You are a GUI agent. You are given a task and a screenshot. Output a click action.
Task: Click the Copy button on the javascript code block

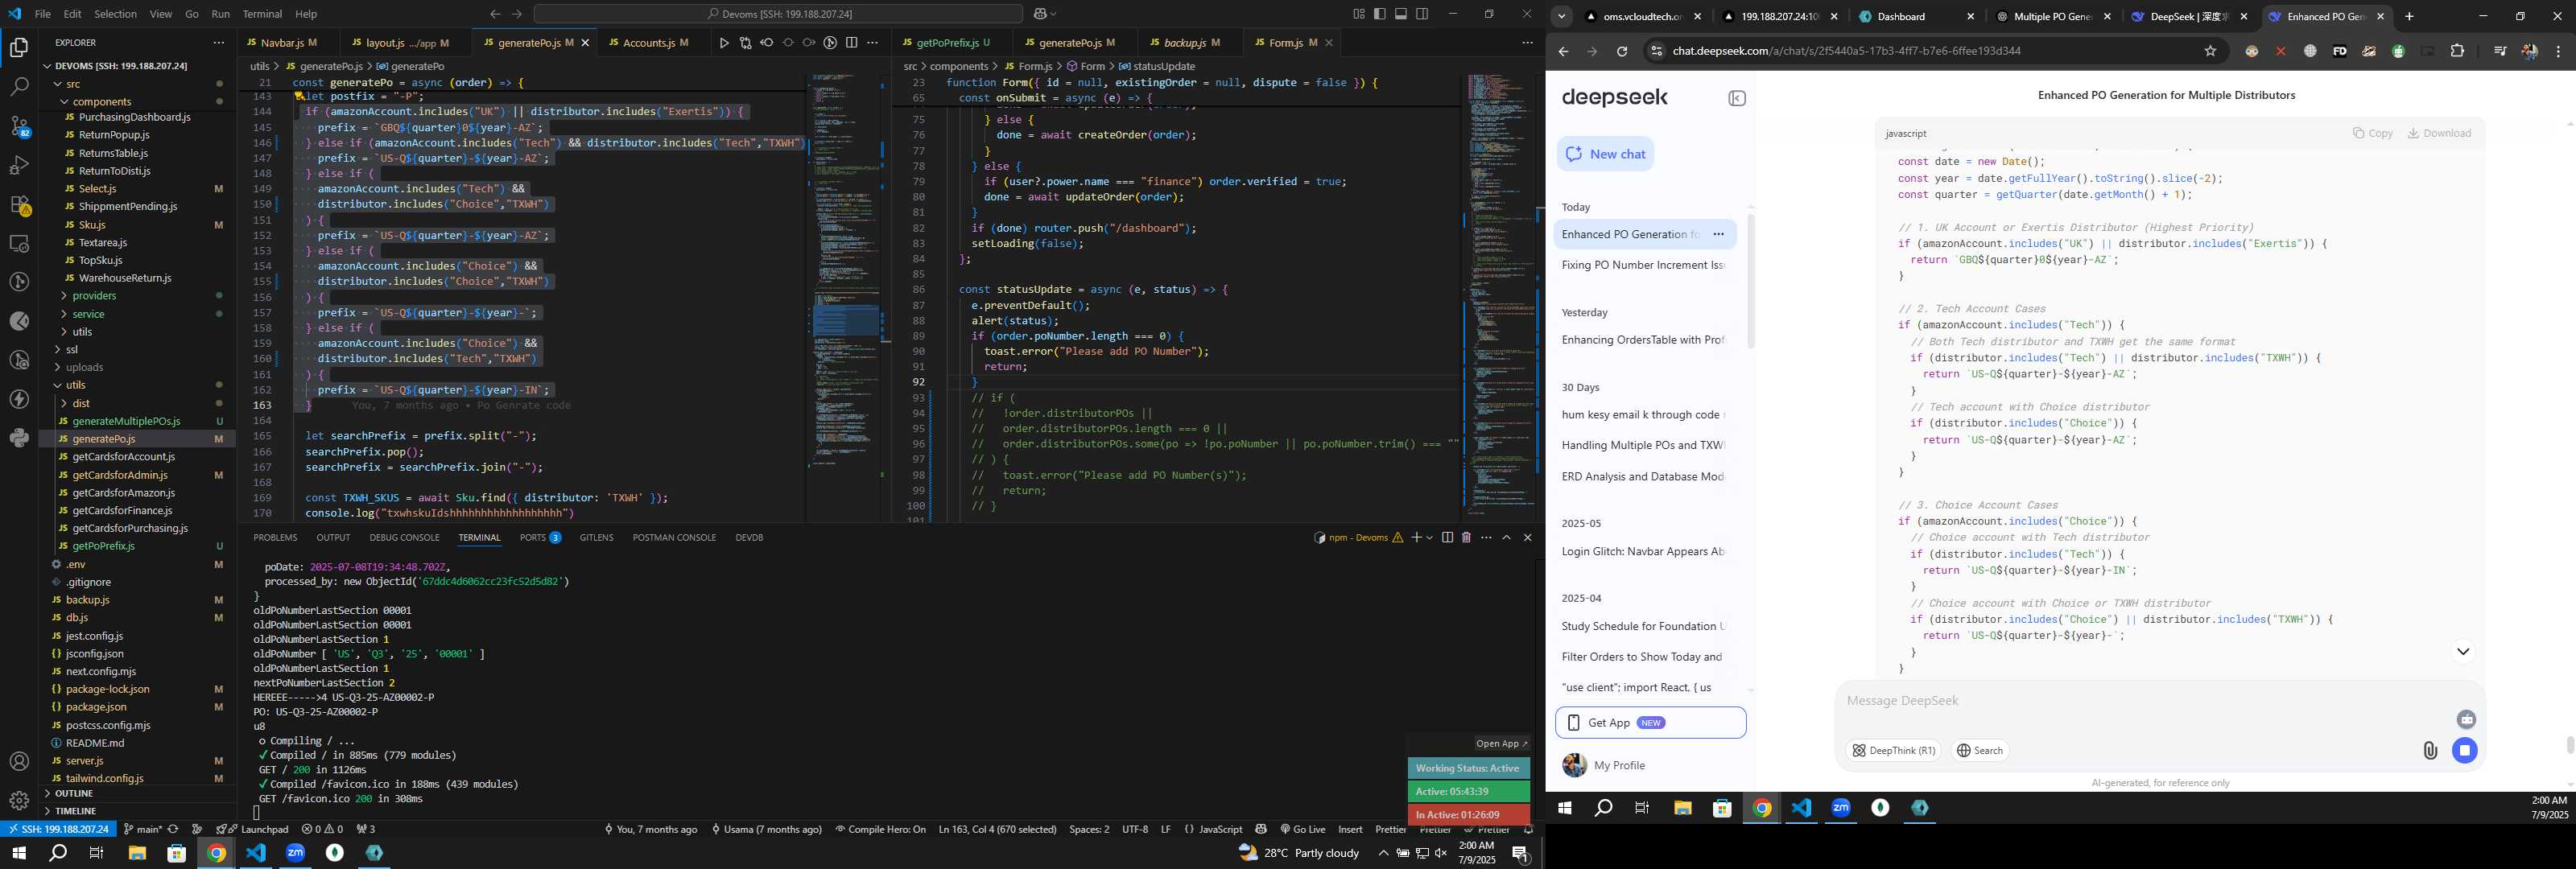pyautogui.click(x=2372, y=133)
